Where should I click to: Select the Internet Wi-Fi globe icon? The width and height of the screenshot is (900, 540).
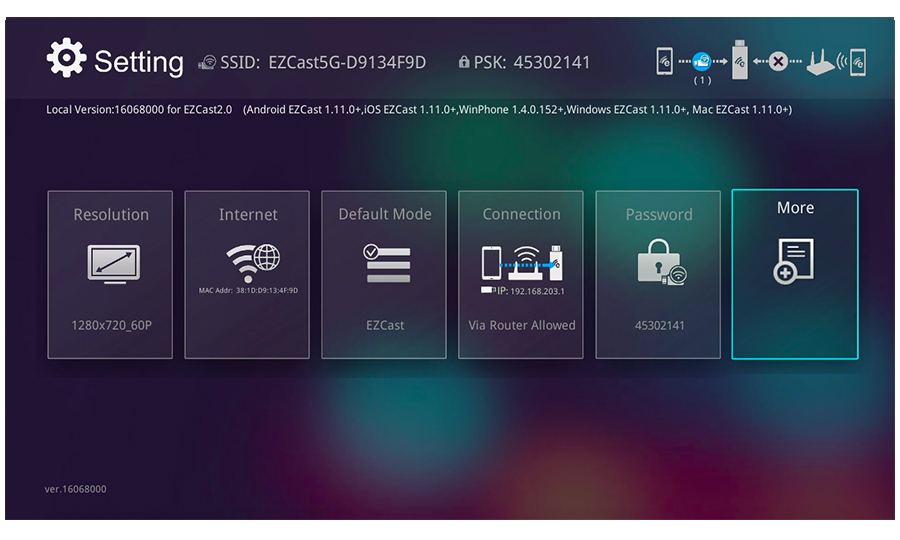pos(253,262)
